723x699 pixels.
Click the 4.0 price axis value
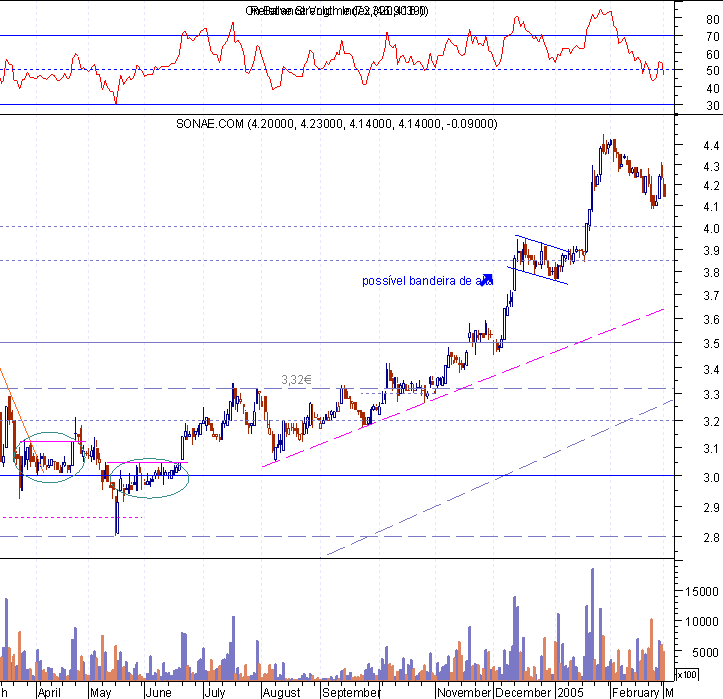coord(711,229)
